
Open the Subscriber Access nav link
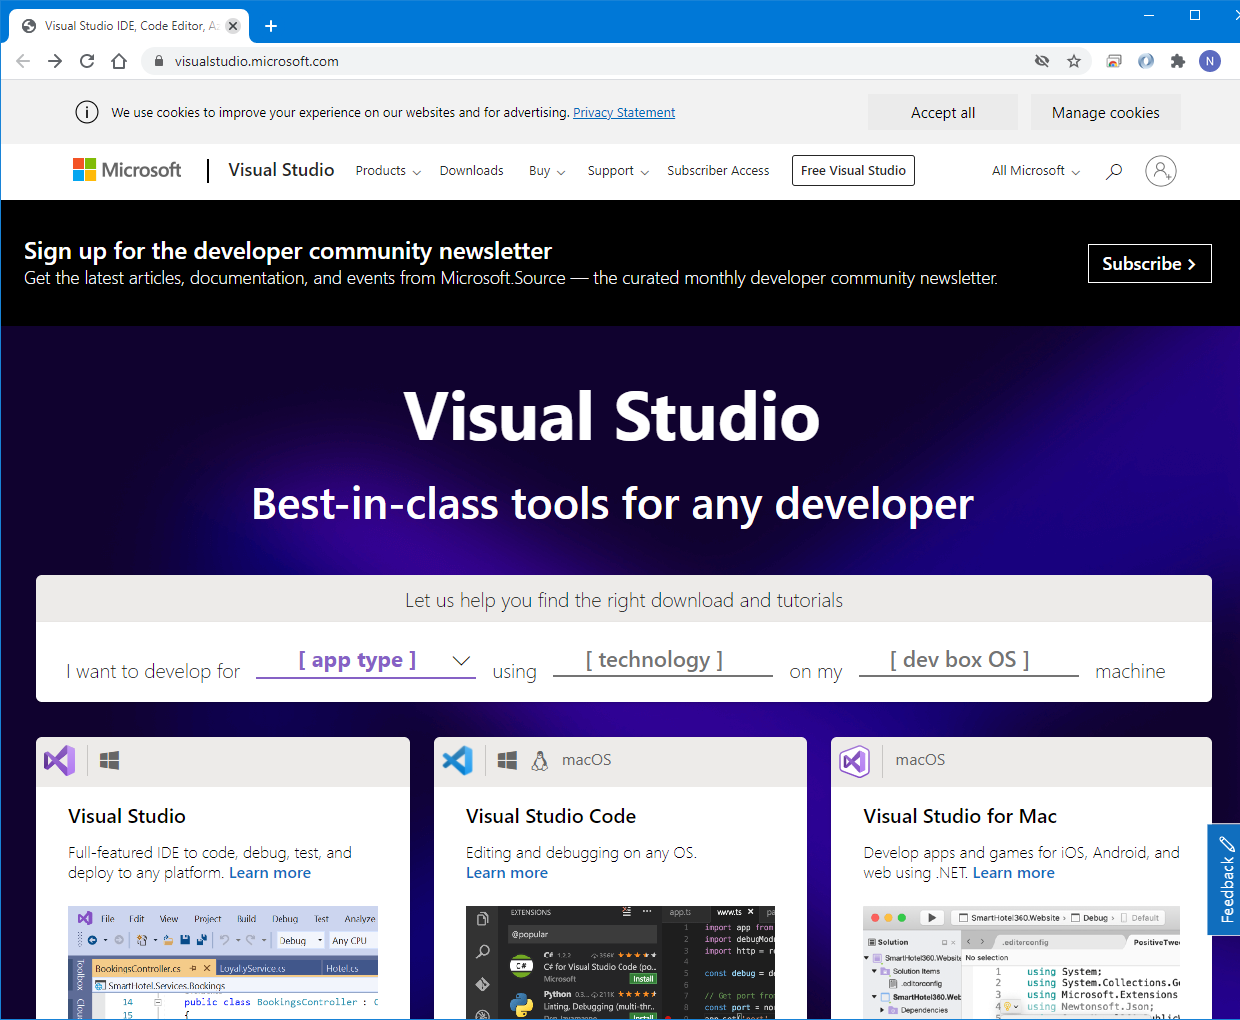(718, 171)
